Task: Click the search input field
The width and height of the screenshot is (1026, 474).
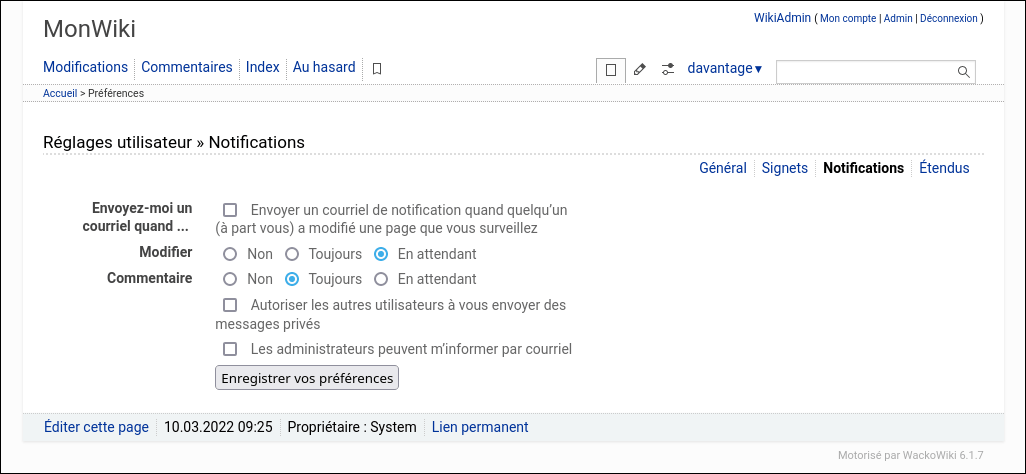Action: click(x=864, y=72)
